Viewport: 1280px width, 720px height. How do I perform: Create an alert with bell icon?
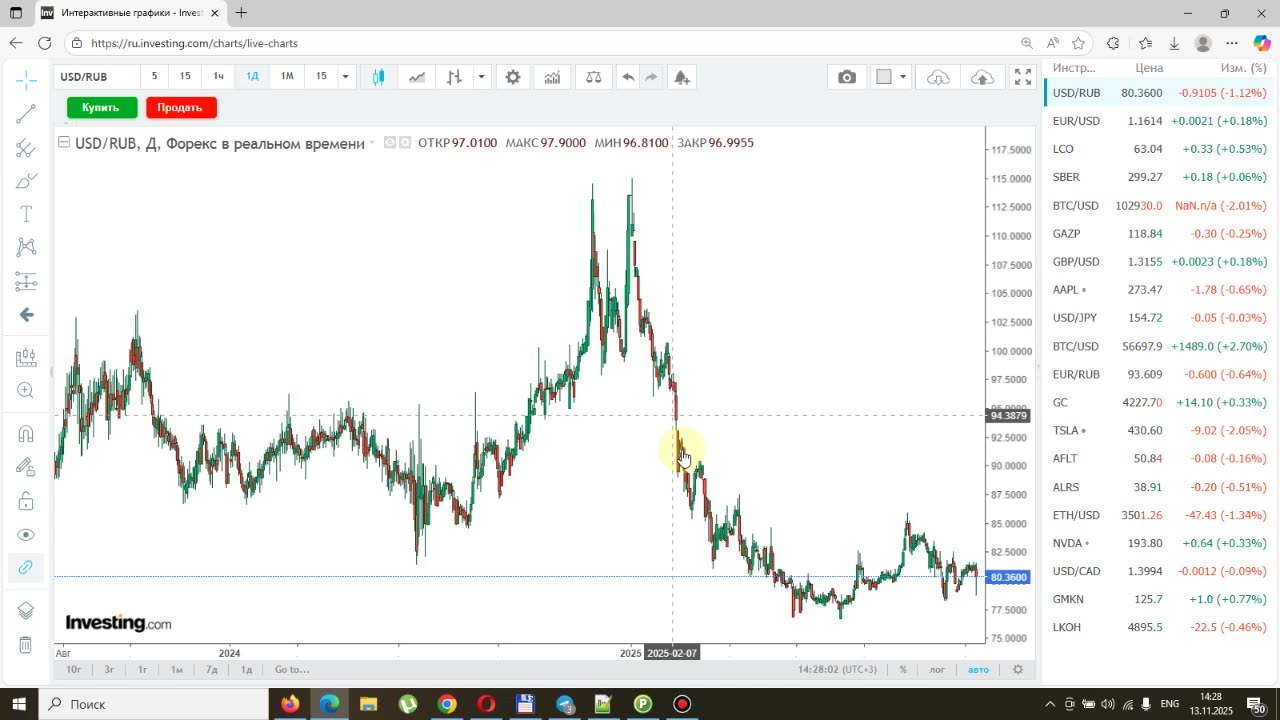pos(682,77)
